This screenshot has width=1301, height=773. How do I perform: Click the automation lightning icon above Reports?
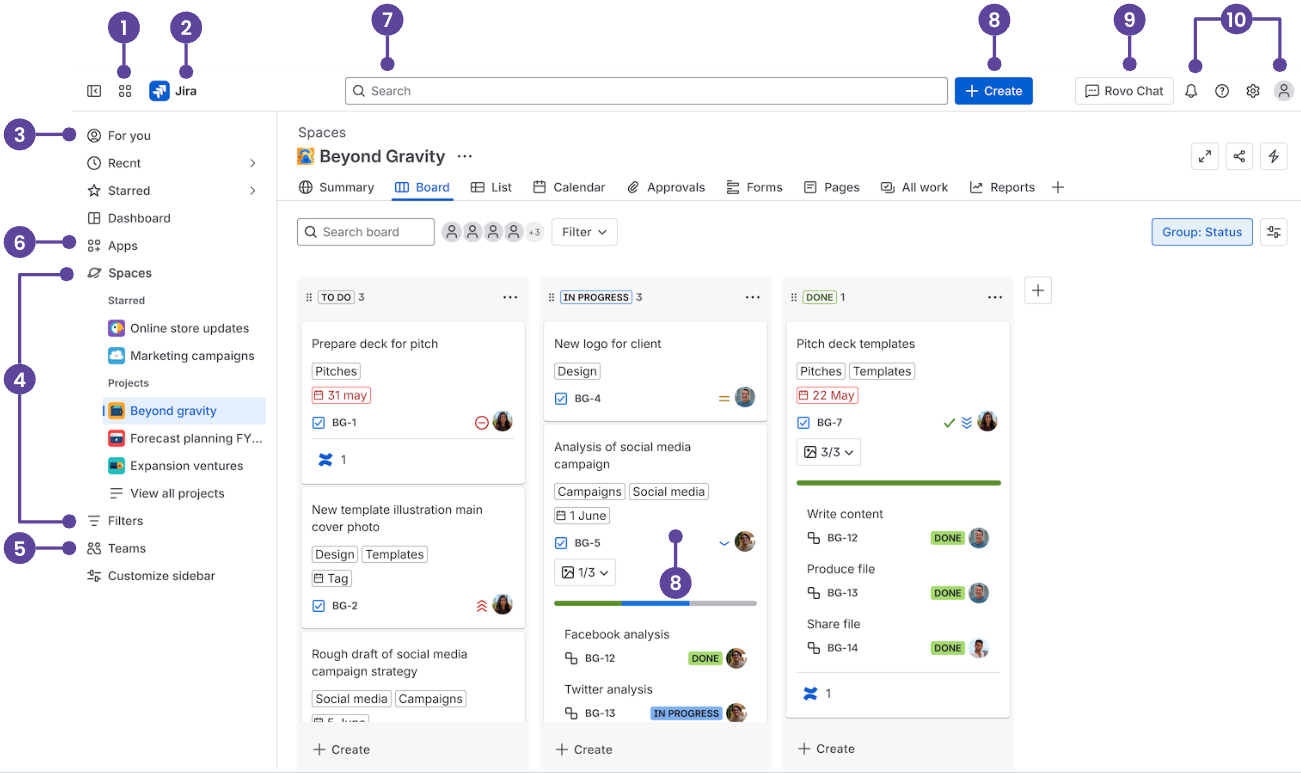tap(1275, 156)
